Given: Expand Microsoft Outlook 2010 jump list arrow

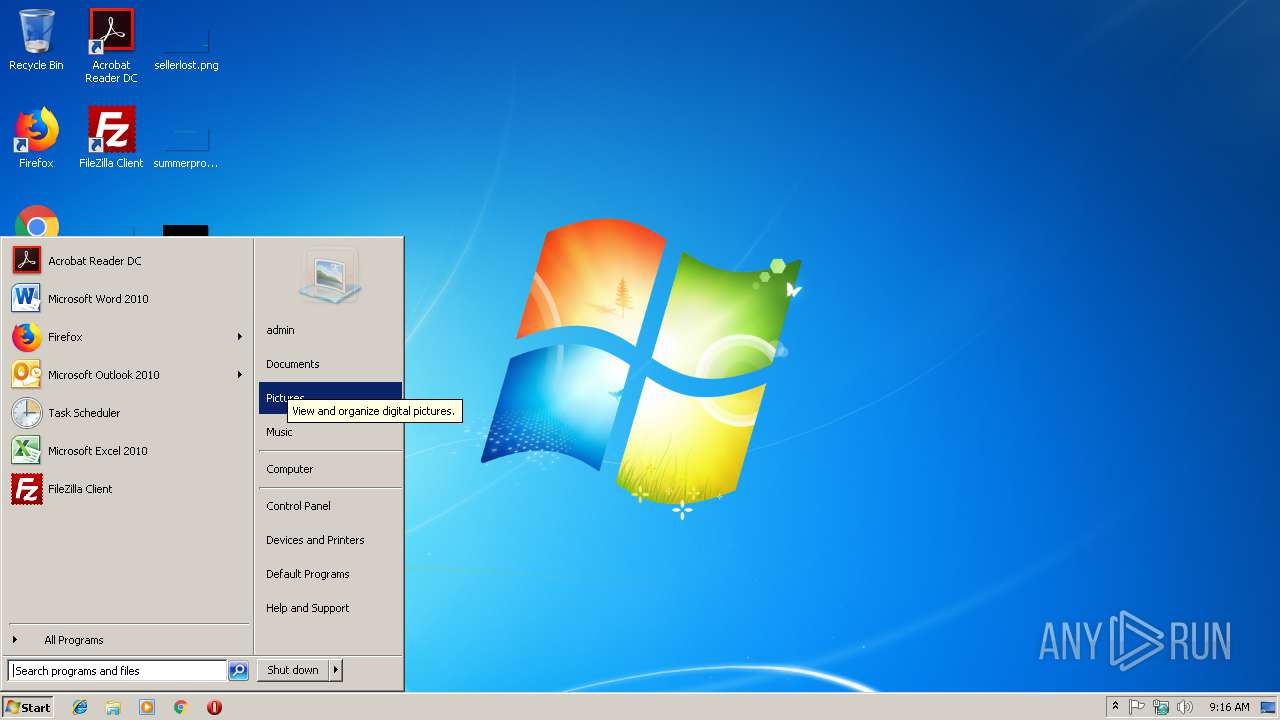Looking at the screenshot, I should coord(239,375).
